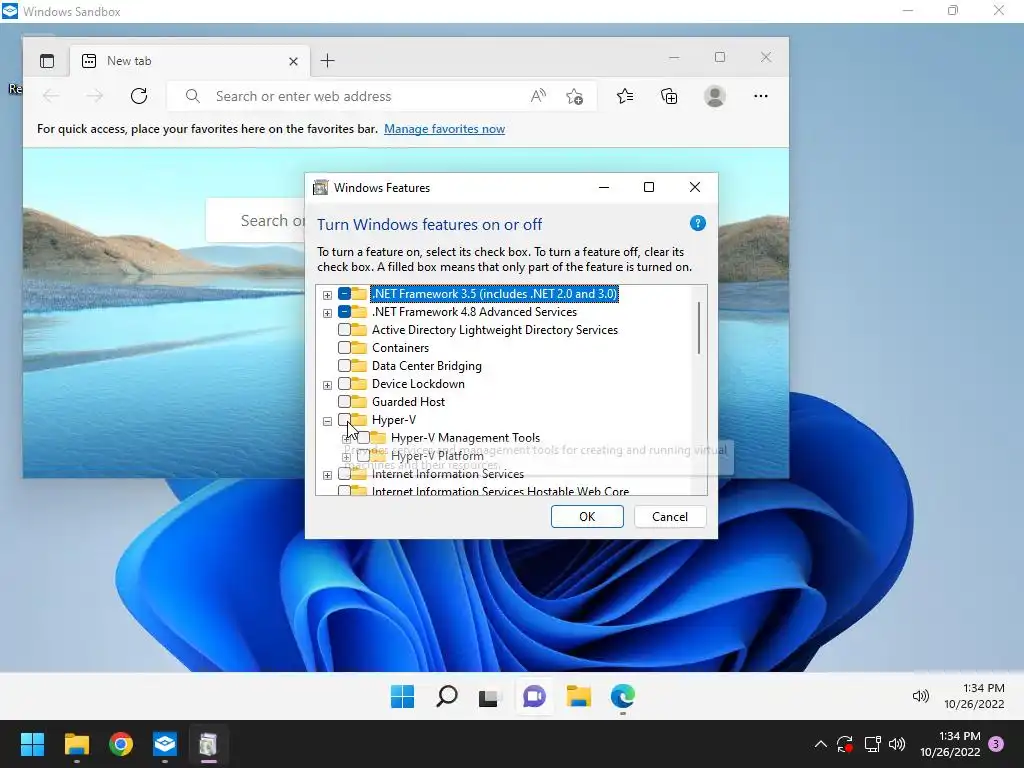Select Data Center Bridging feature label
The image size is (1024, 768).
426,366
